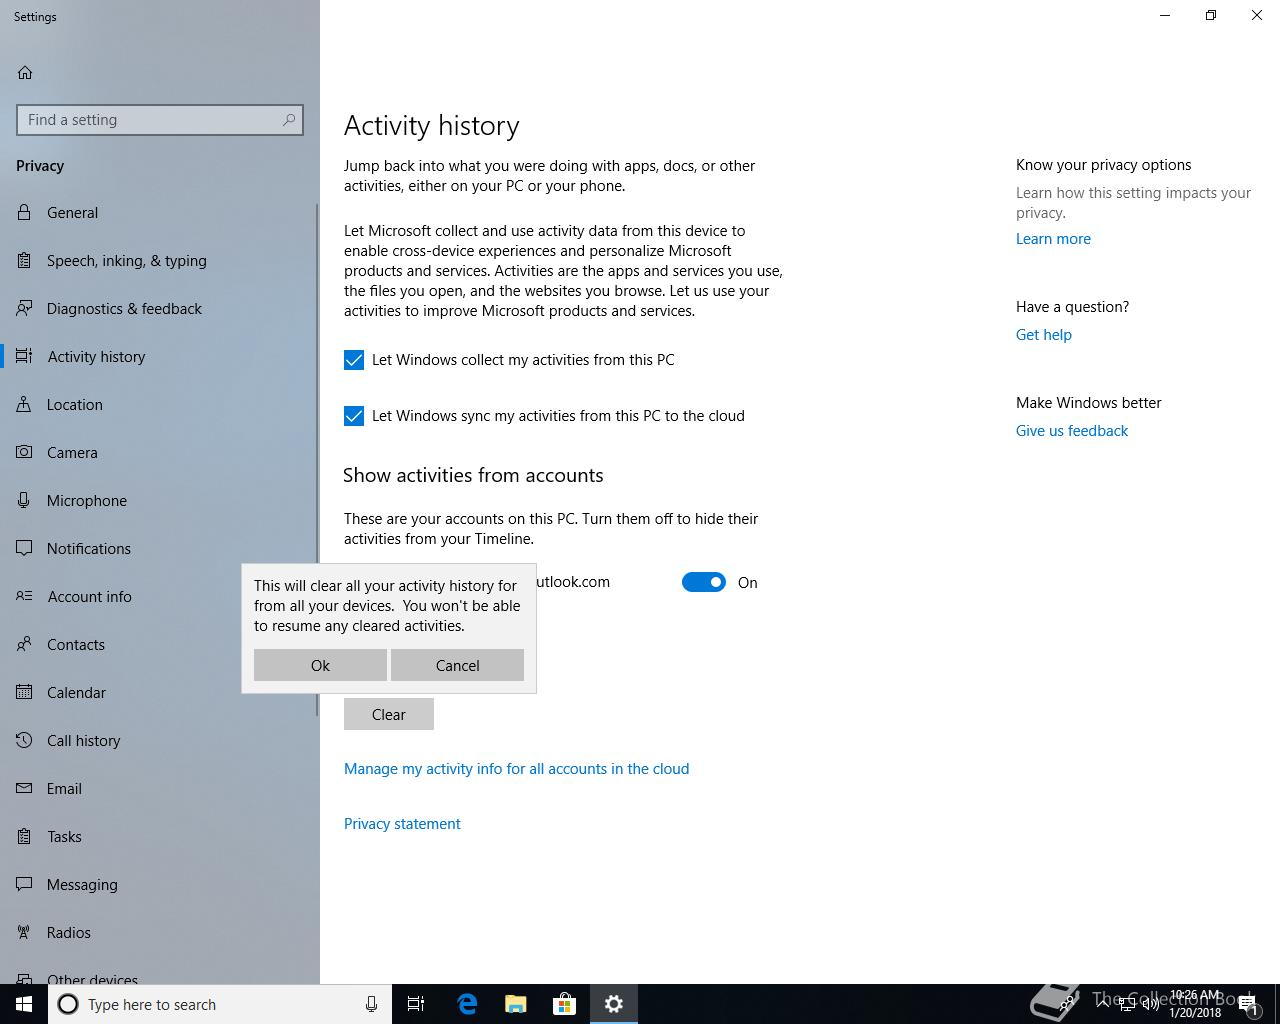This screenshot has width=1280, height=1024.
Task: Open Call history page
Action: pos(159,740)
